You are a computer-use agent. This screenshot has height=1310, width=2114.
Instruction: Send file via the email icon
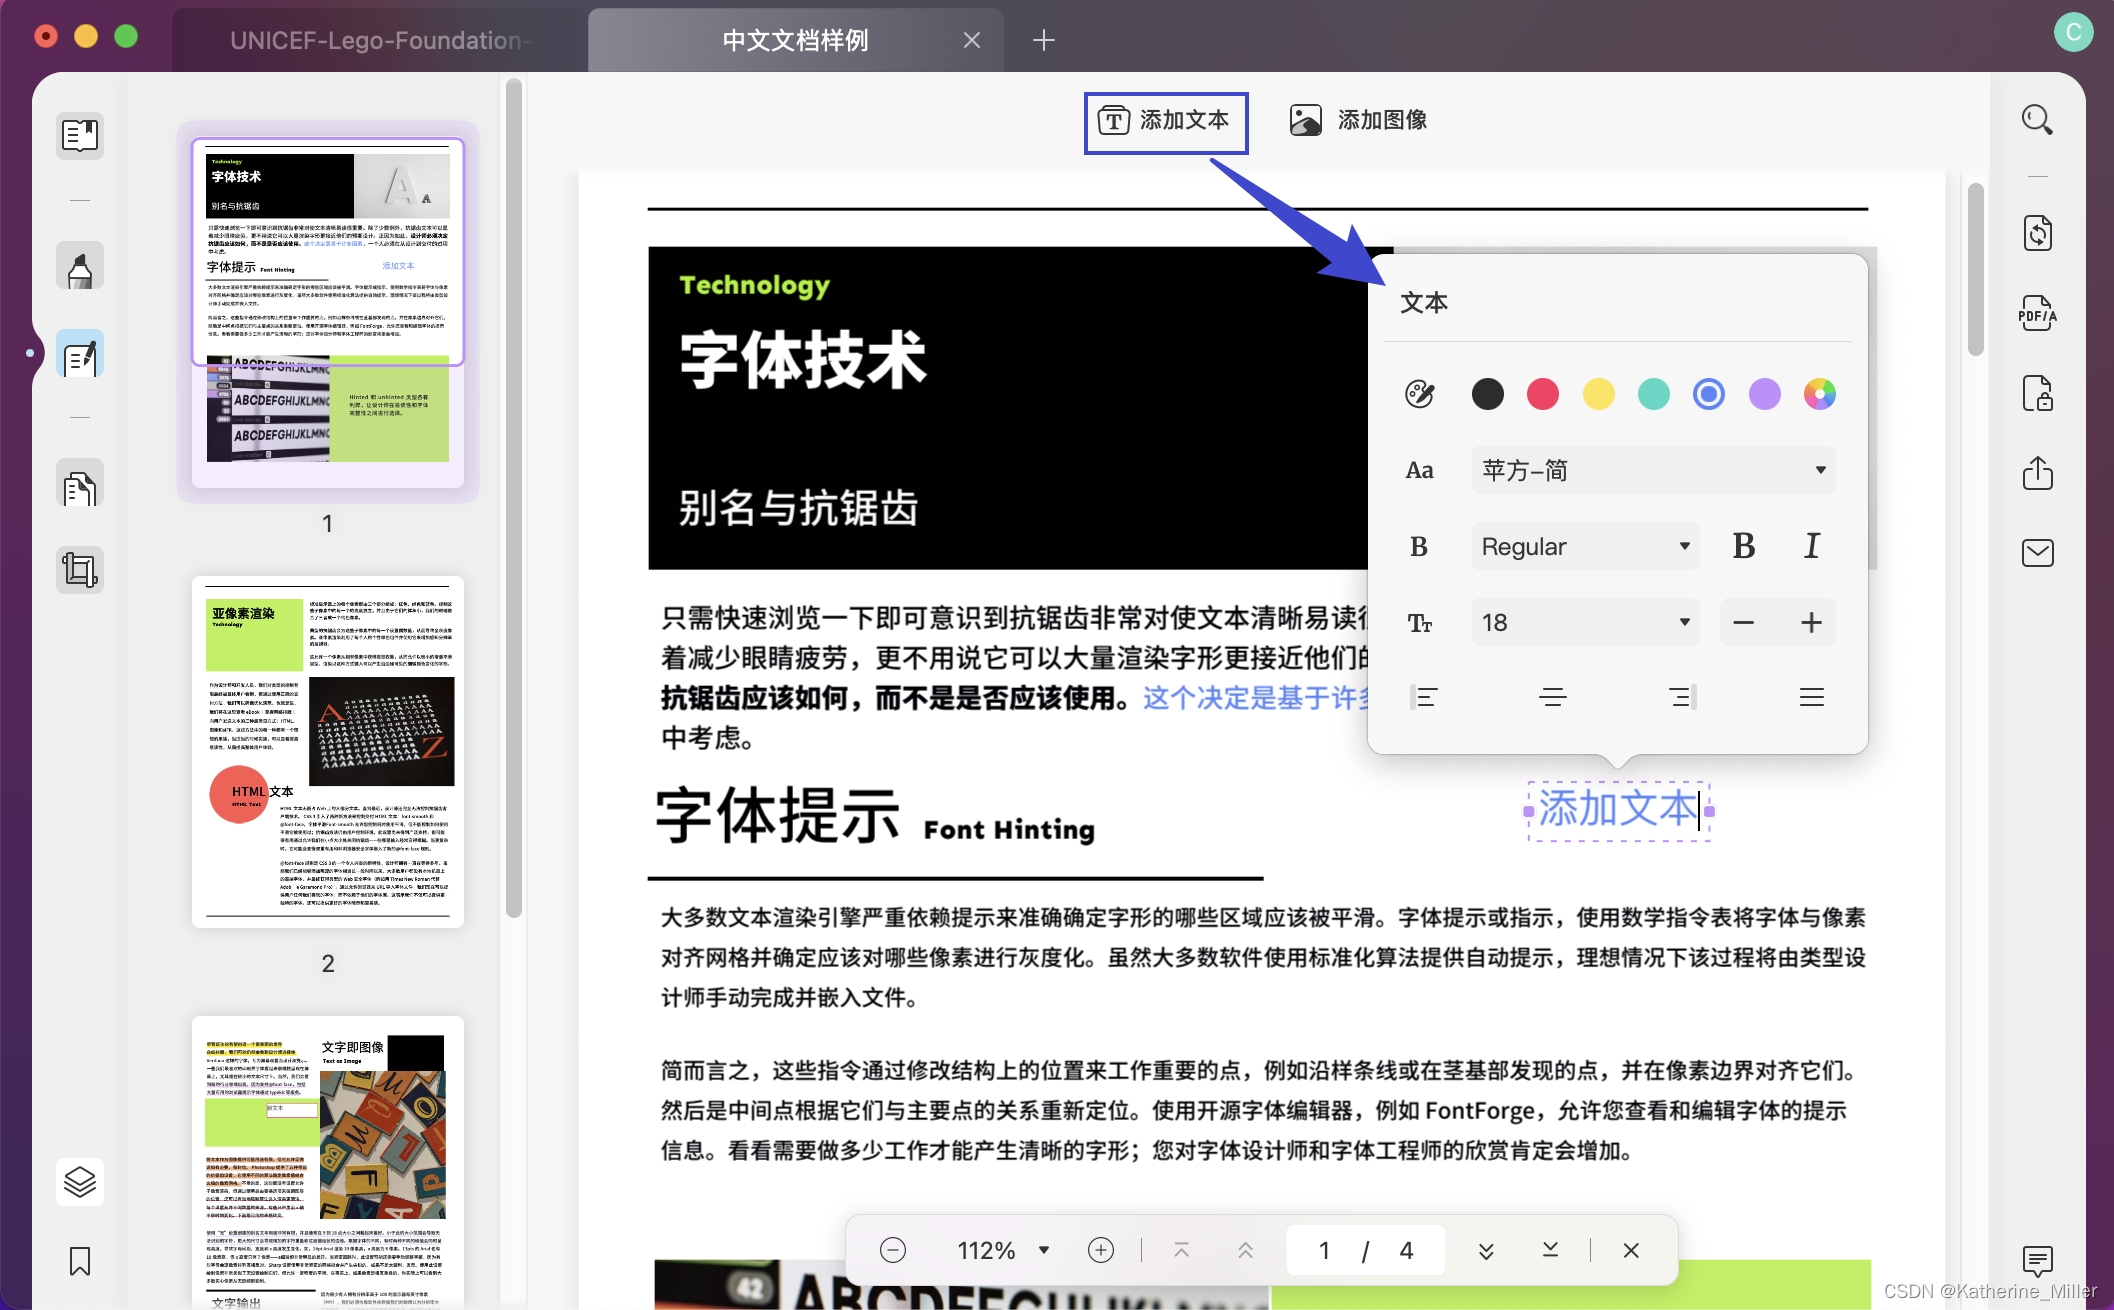point(2037,552)
